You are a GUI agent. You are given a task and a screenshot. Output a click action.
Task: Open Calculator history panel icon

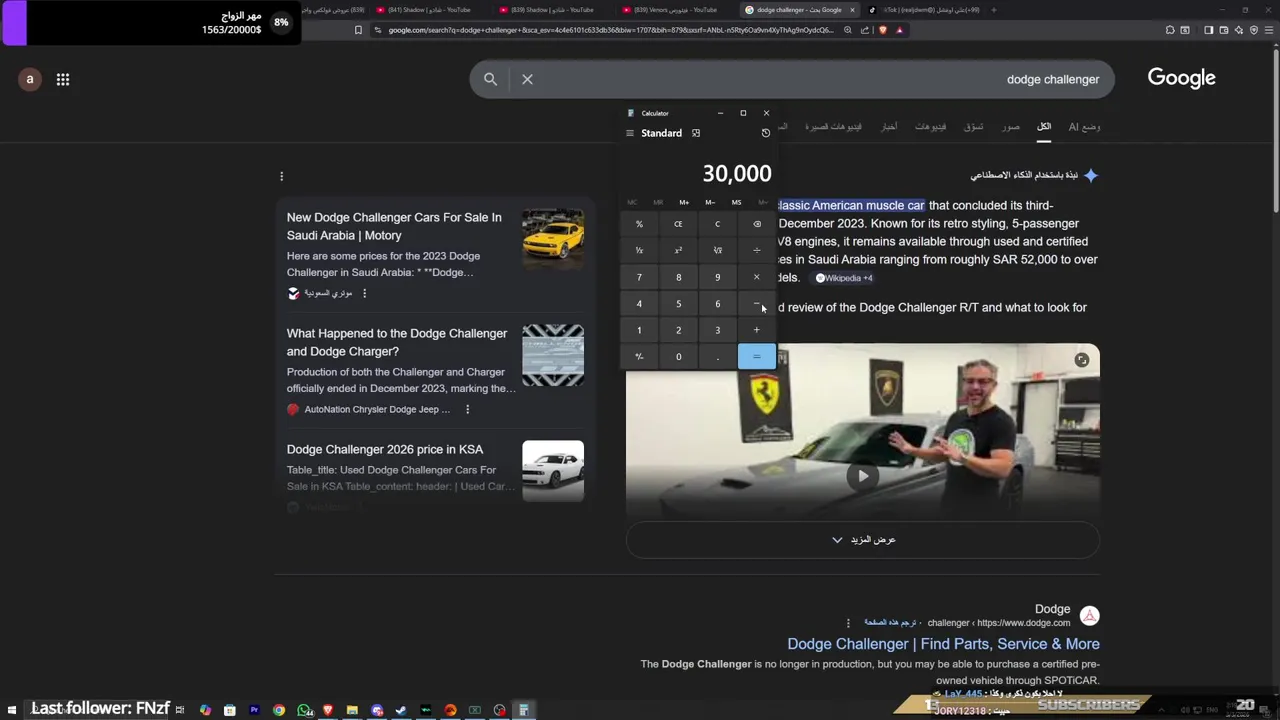tap(766, 133)
